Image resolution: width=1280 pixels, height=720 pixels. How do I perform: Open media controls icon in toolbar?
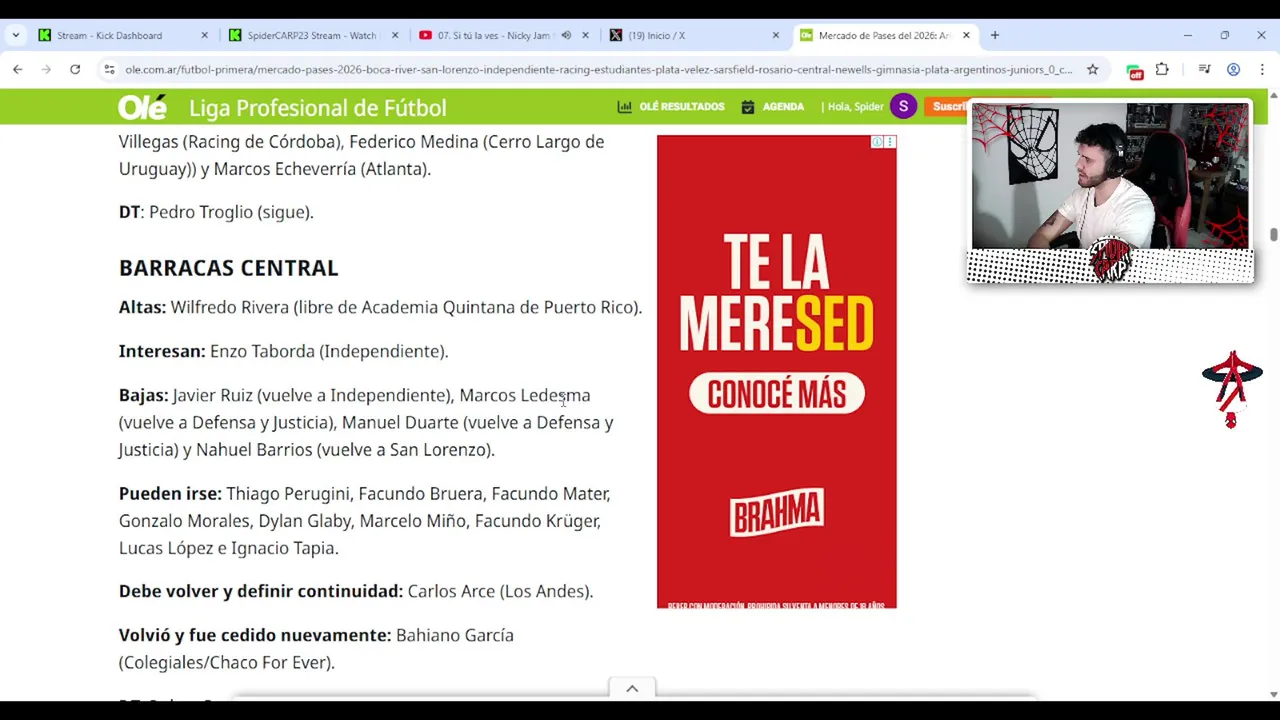[x=1204, y=69]
